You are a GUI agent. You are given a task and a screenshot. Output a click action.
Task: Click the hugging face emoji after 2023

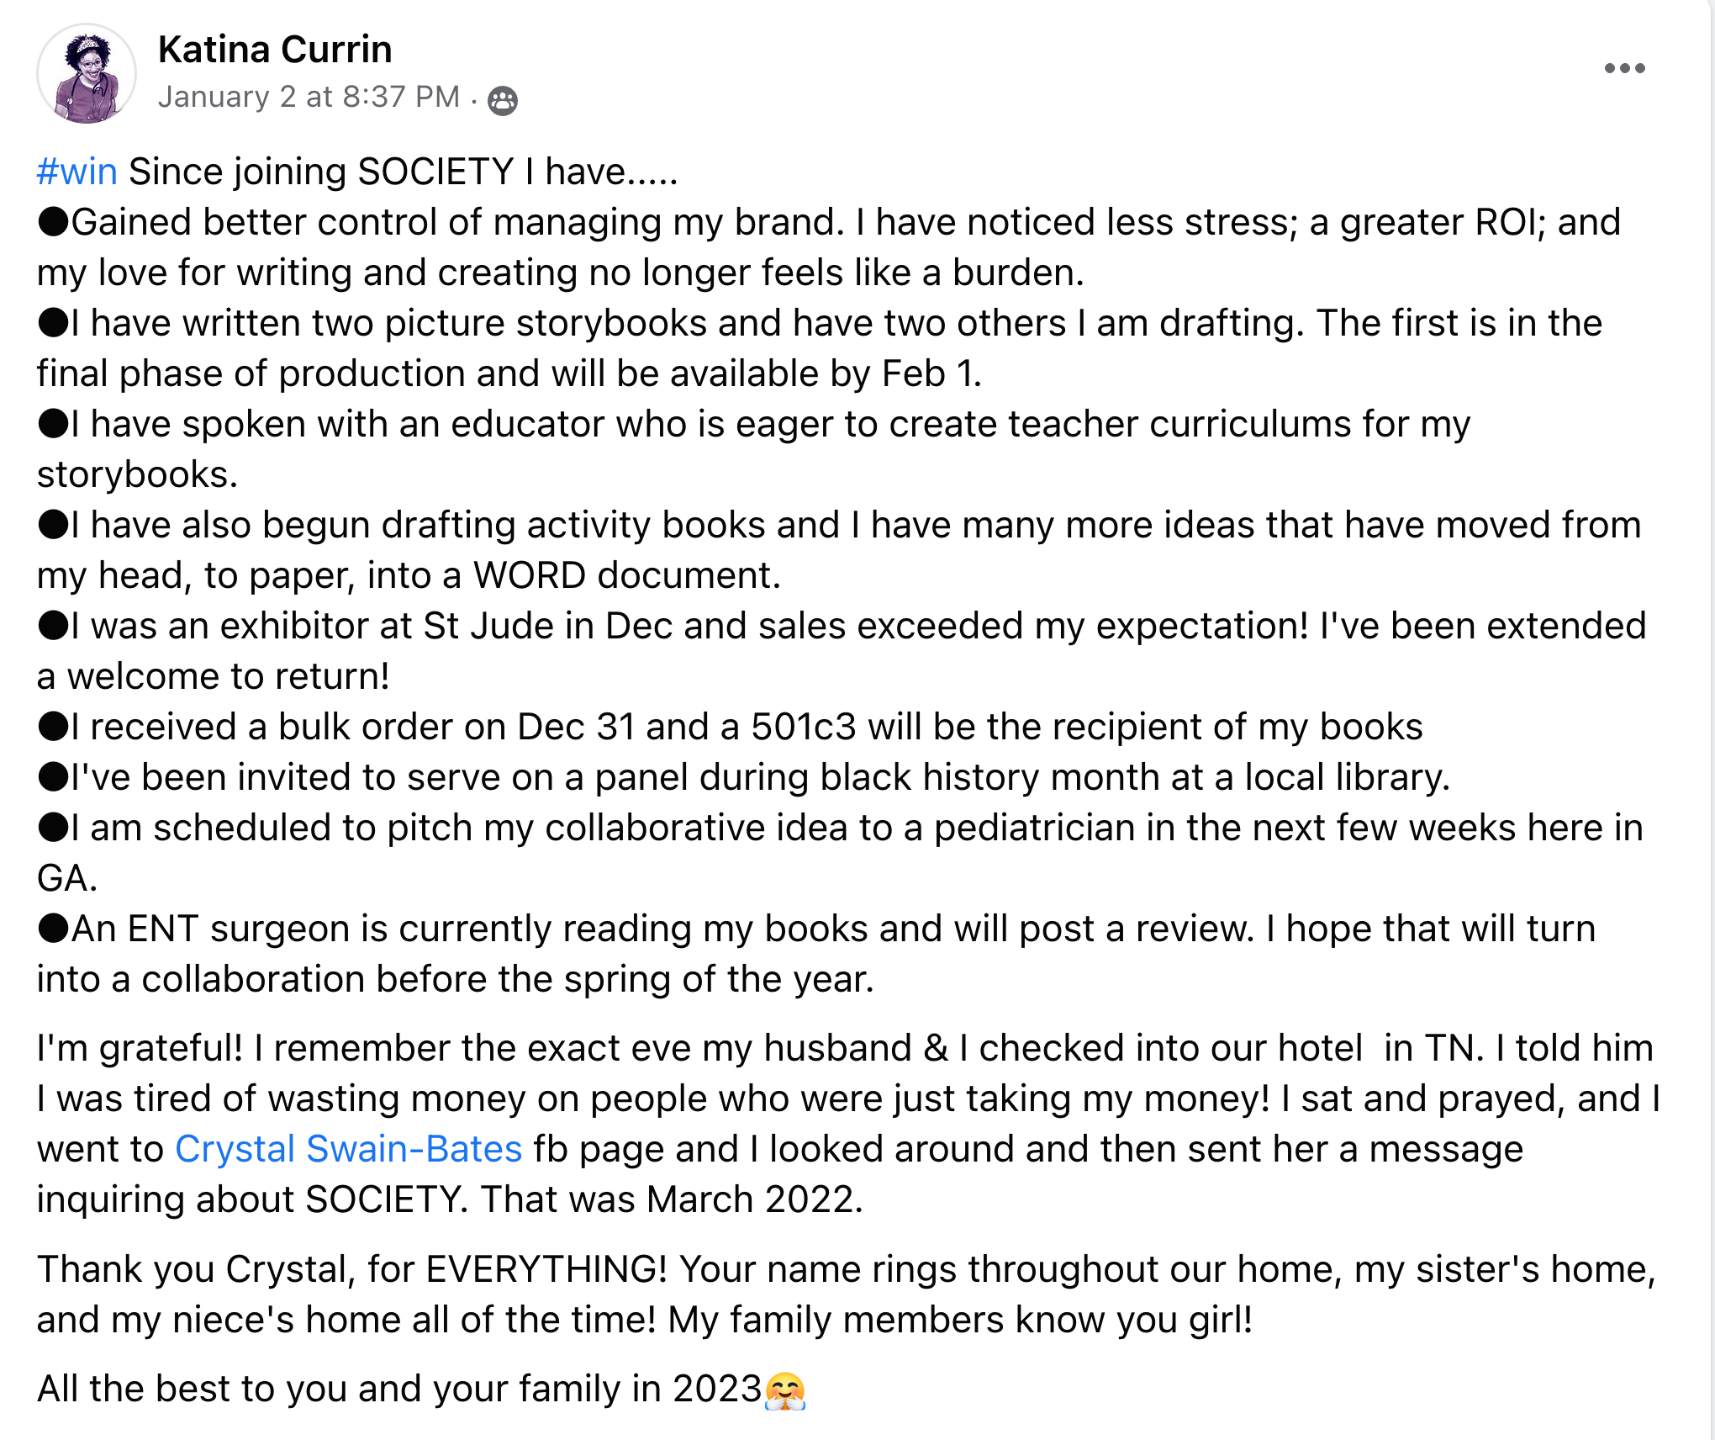pyautogui.click(x=785, y=1390)
